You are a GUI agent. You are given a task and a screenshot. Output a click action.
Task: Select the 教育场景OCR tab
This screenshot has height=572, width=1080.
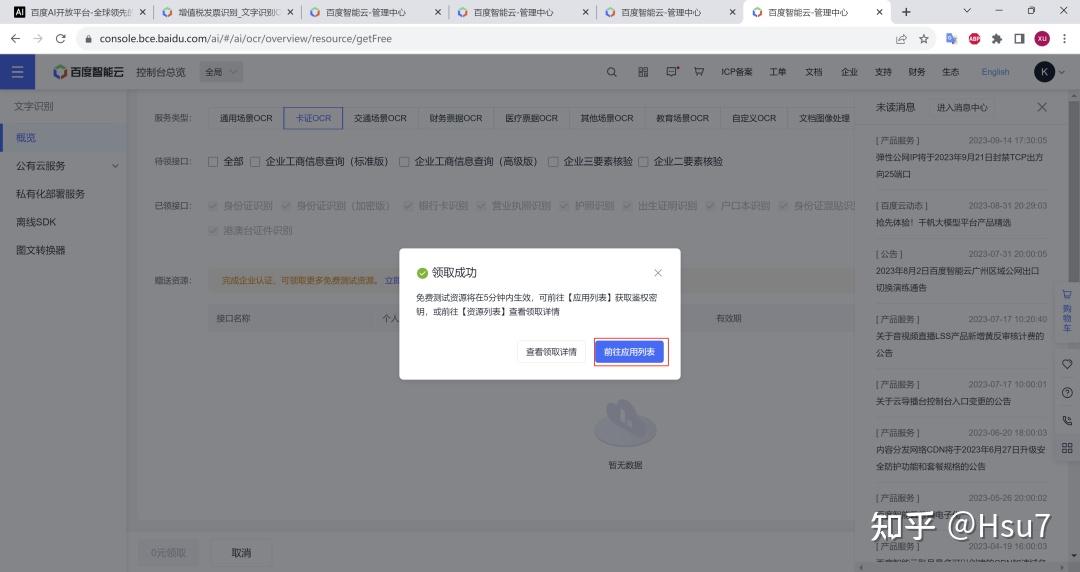683,118
